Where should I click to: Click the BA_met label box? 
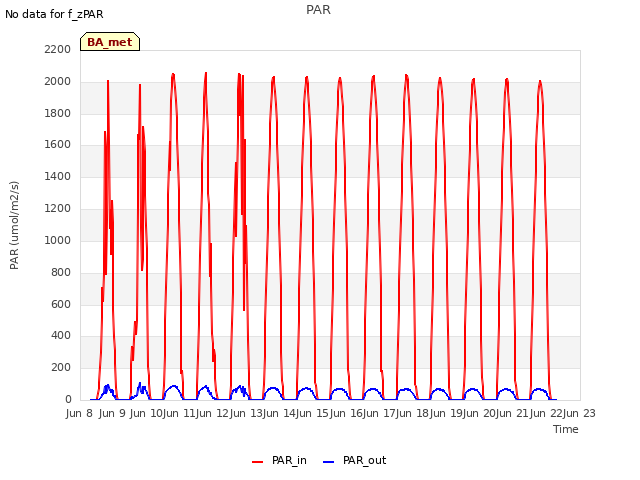point(110,42)
